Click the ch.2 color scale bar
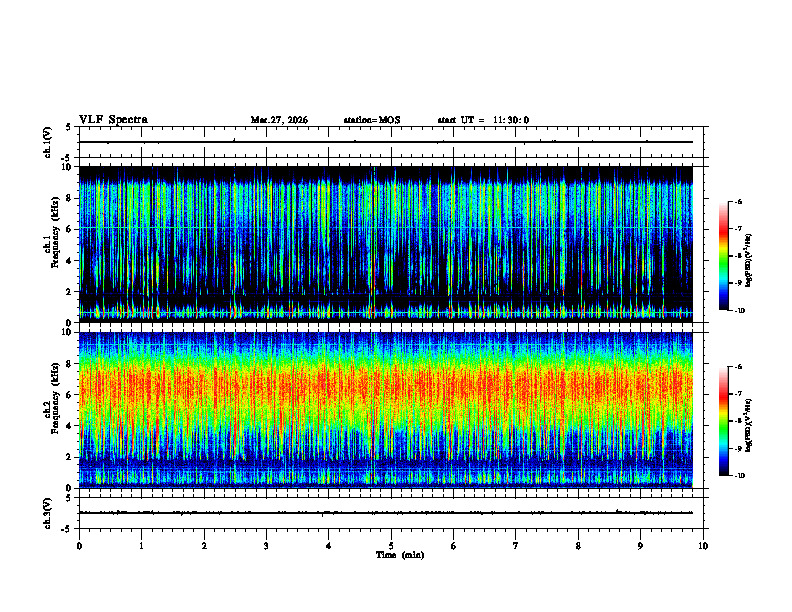 (723, 421)
